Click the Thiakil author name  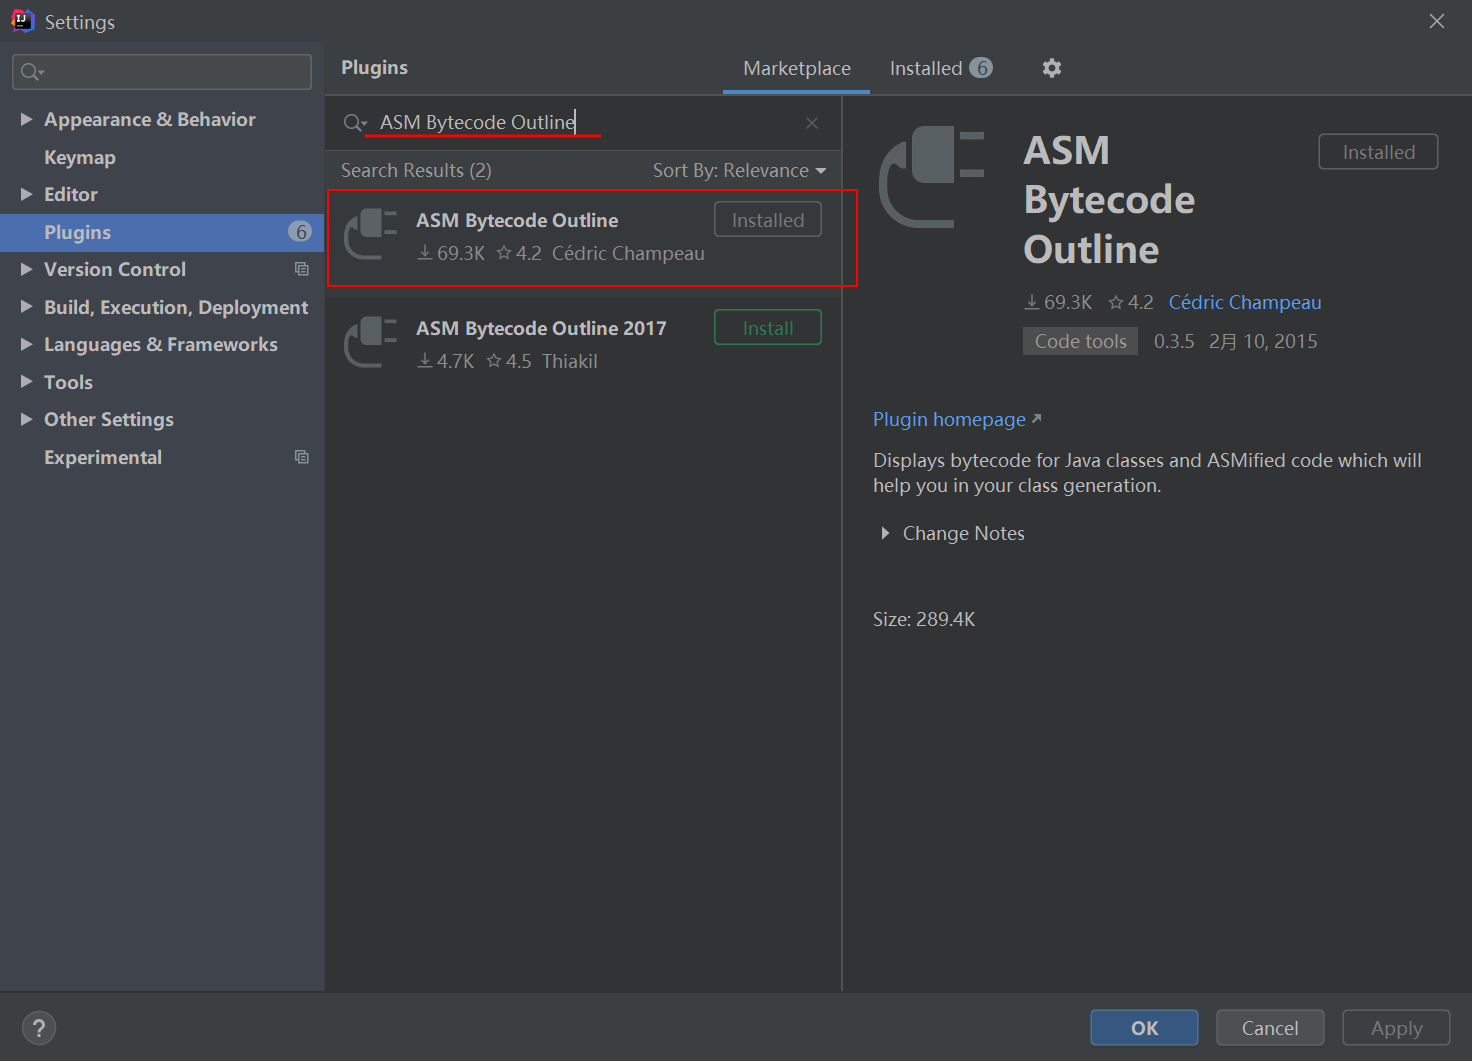(569, 361)
